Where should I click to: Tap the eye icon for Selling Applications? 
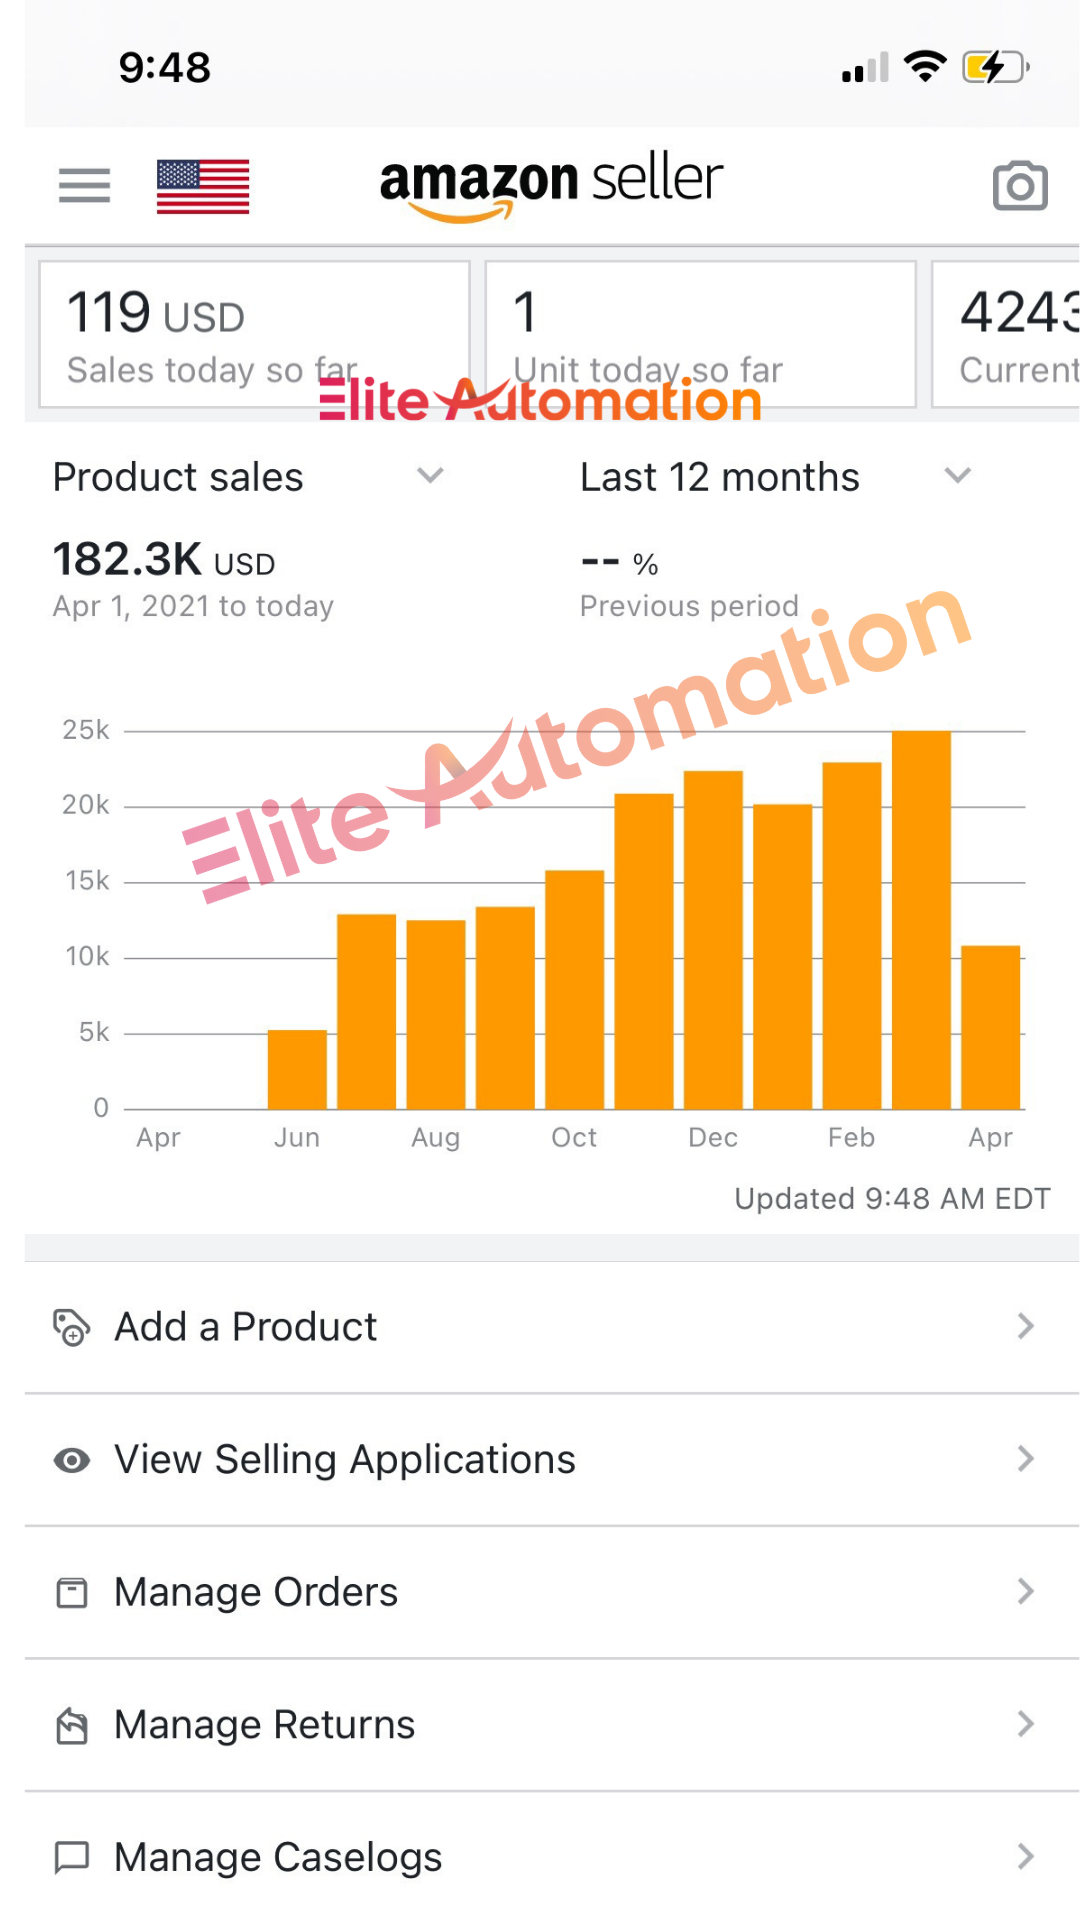click(x=71, y=1460)
